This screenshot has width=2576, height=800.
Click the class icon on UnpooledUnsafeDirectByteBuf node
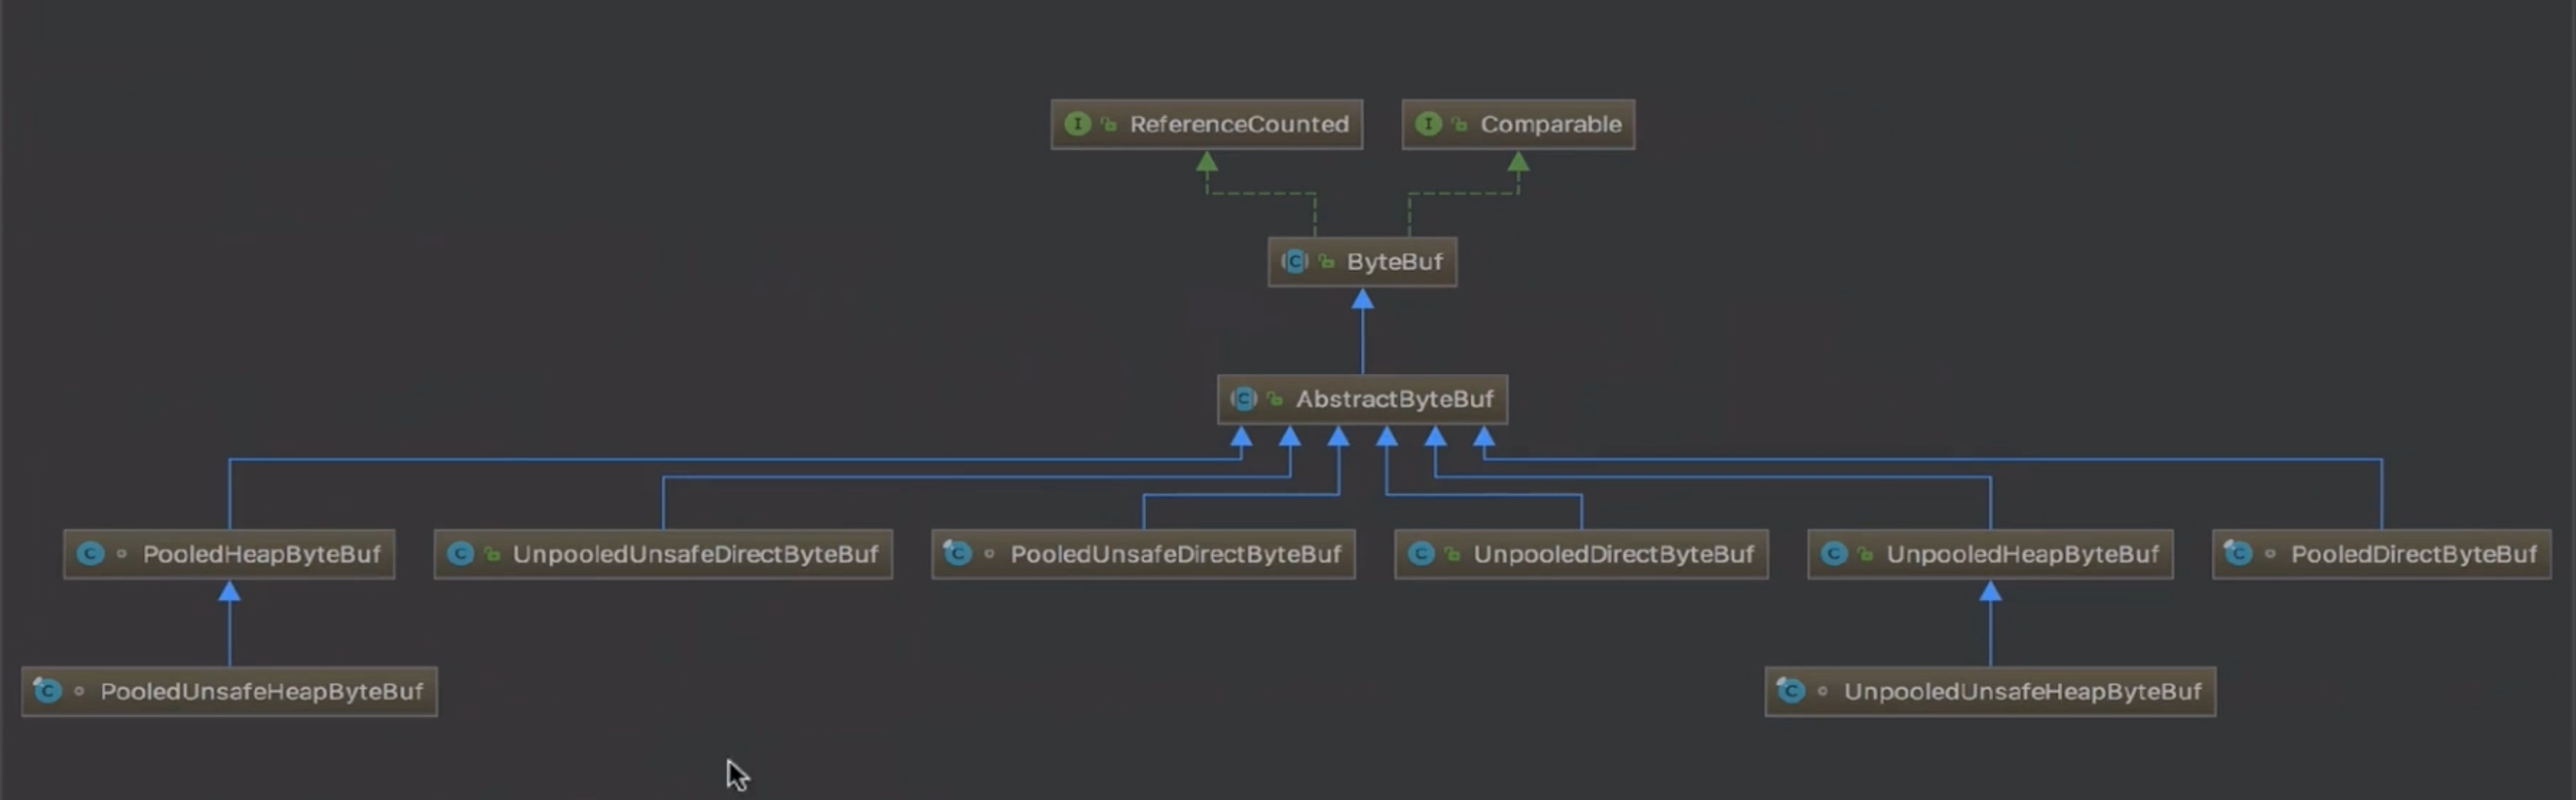460,554
